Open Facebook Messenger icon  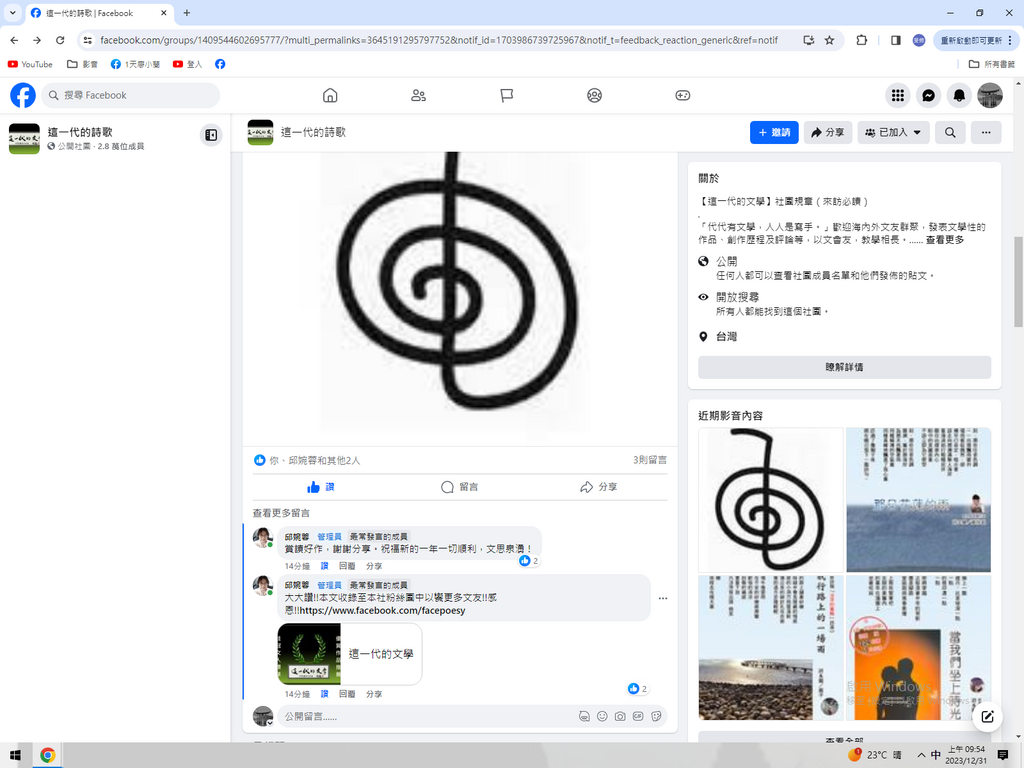[x=928, y=95]
